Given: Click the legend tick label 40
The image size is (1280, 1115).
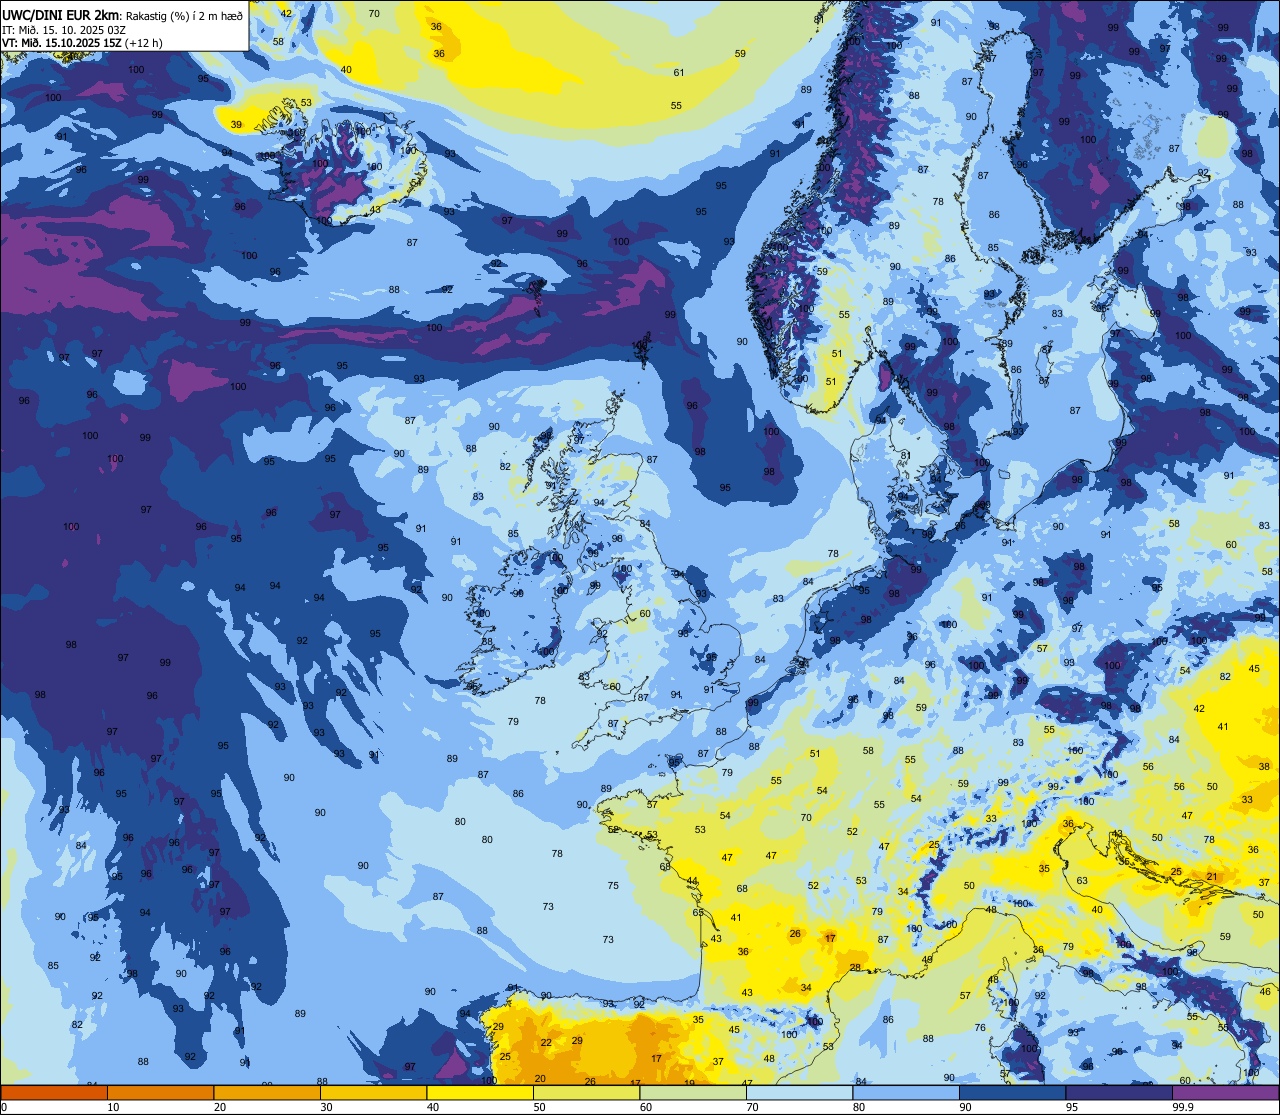Looking at the screenshot, I should pos(433,1107).
